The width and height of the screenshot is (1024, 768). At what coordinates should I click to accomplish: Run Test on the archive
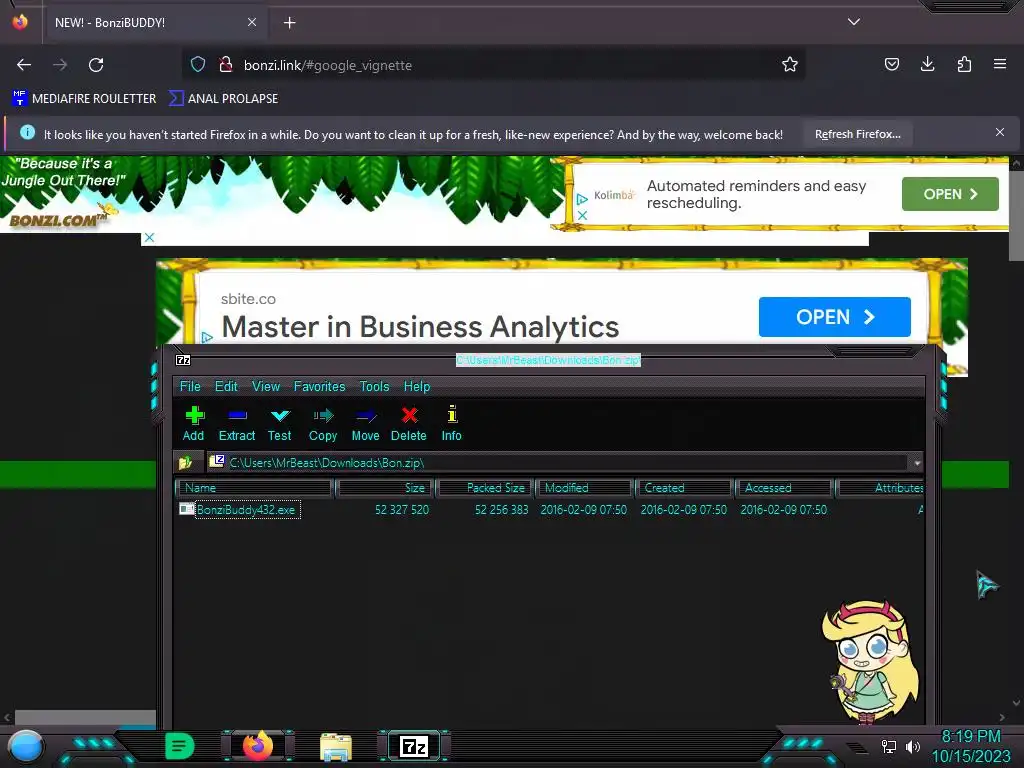(280, 424)
